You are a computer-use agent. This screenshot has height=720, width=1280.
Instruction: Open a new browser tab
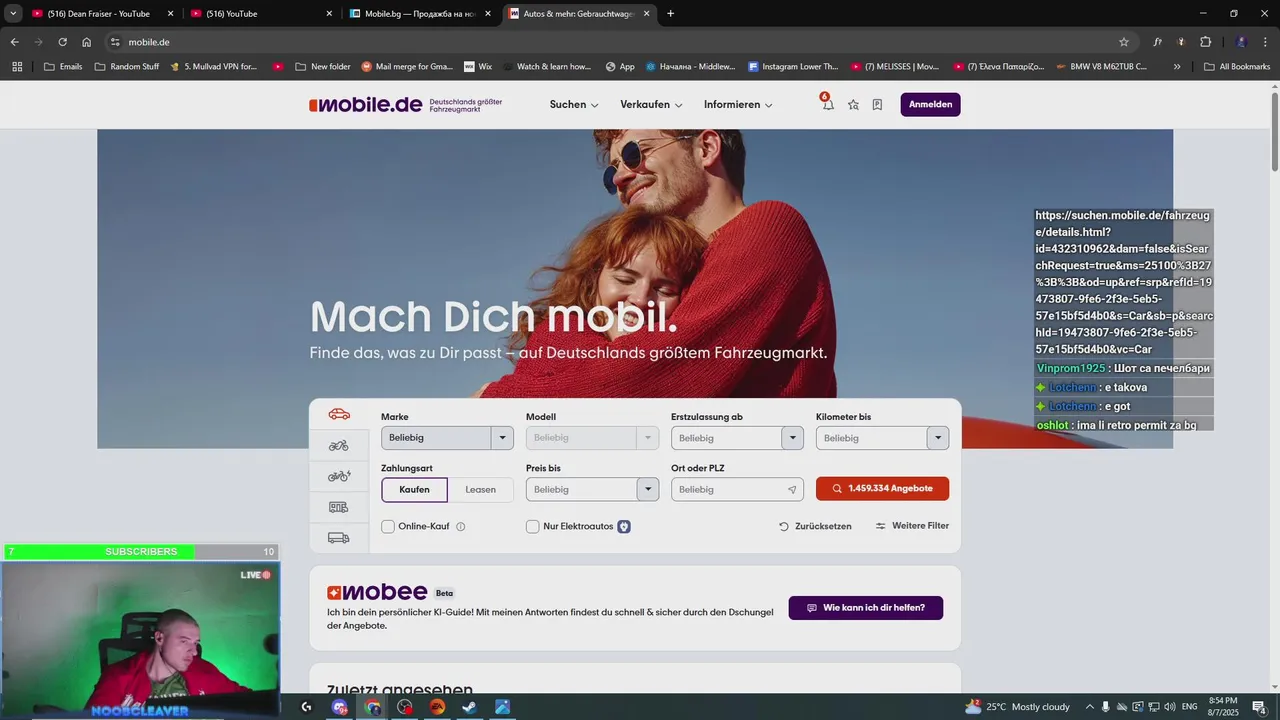tap(670, 14)
